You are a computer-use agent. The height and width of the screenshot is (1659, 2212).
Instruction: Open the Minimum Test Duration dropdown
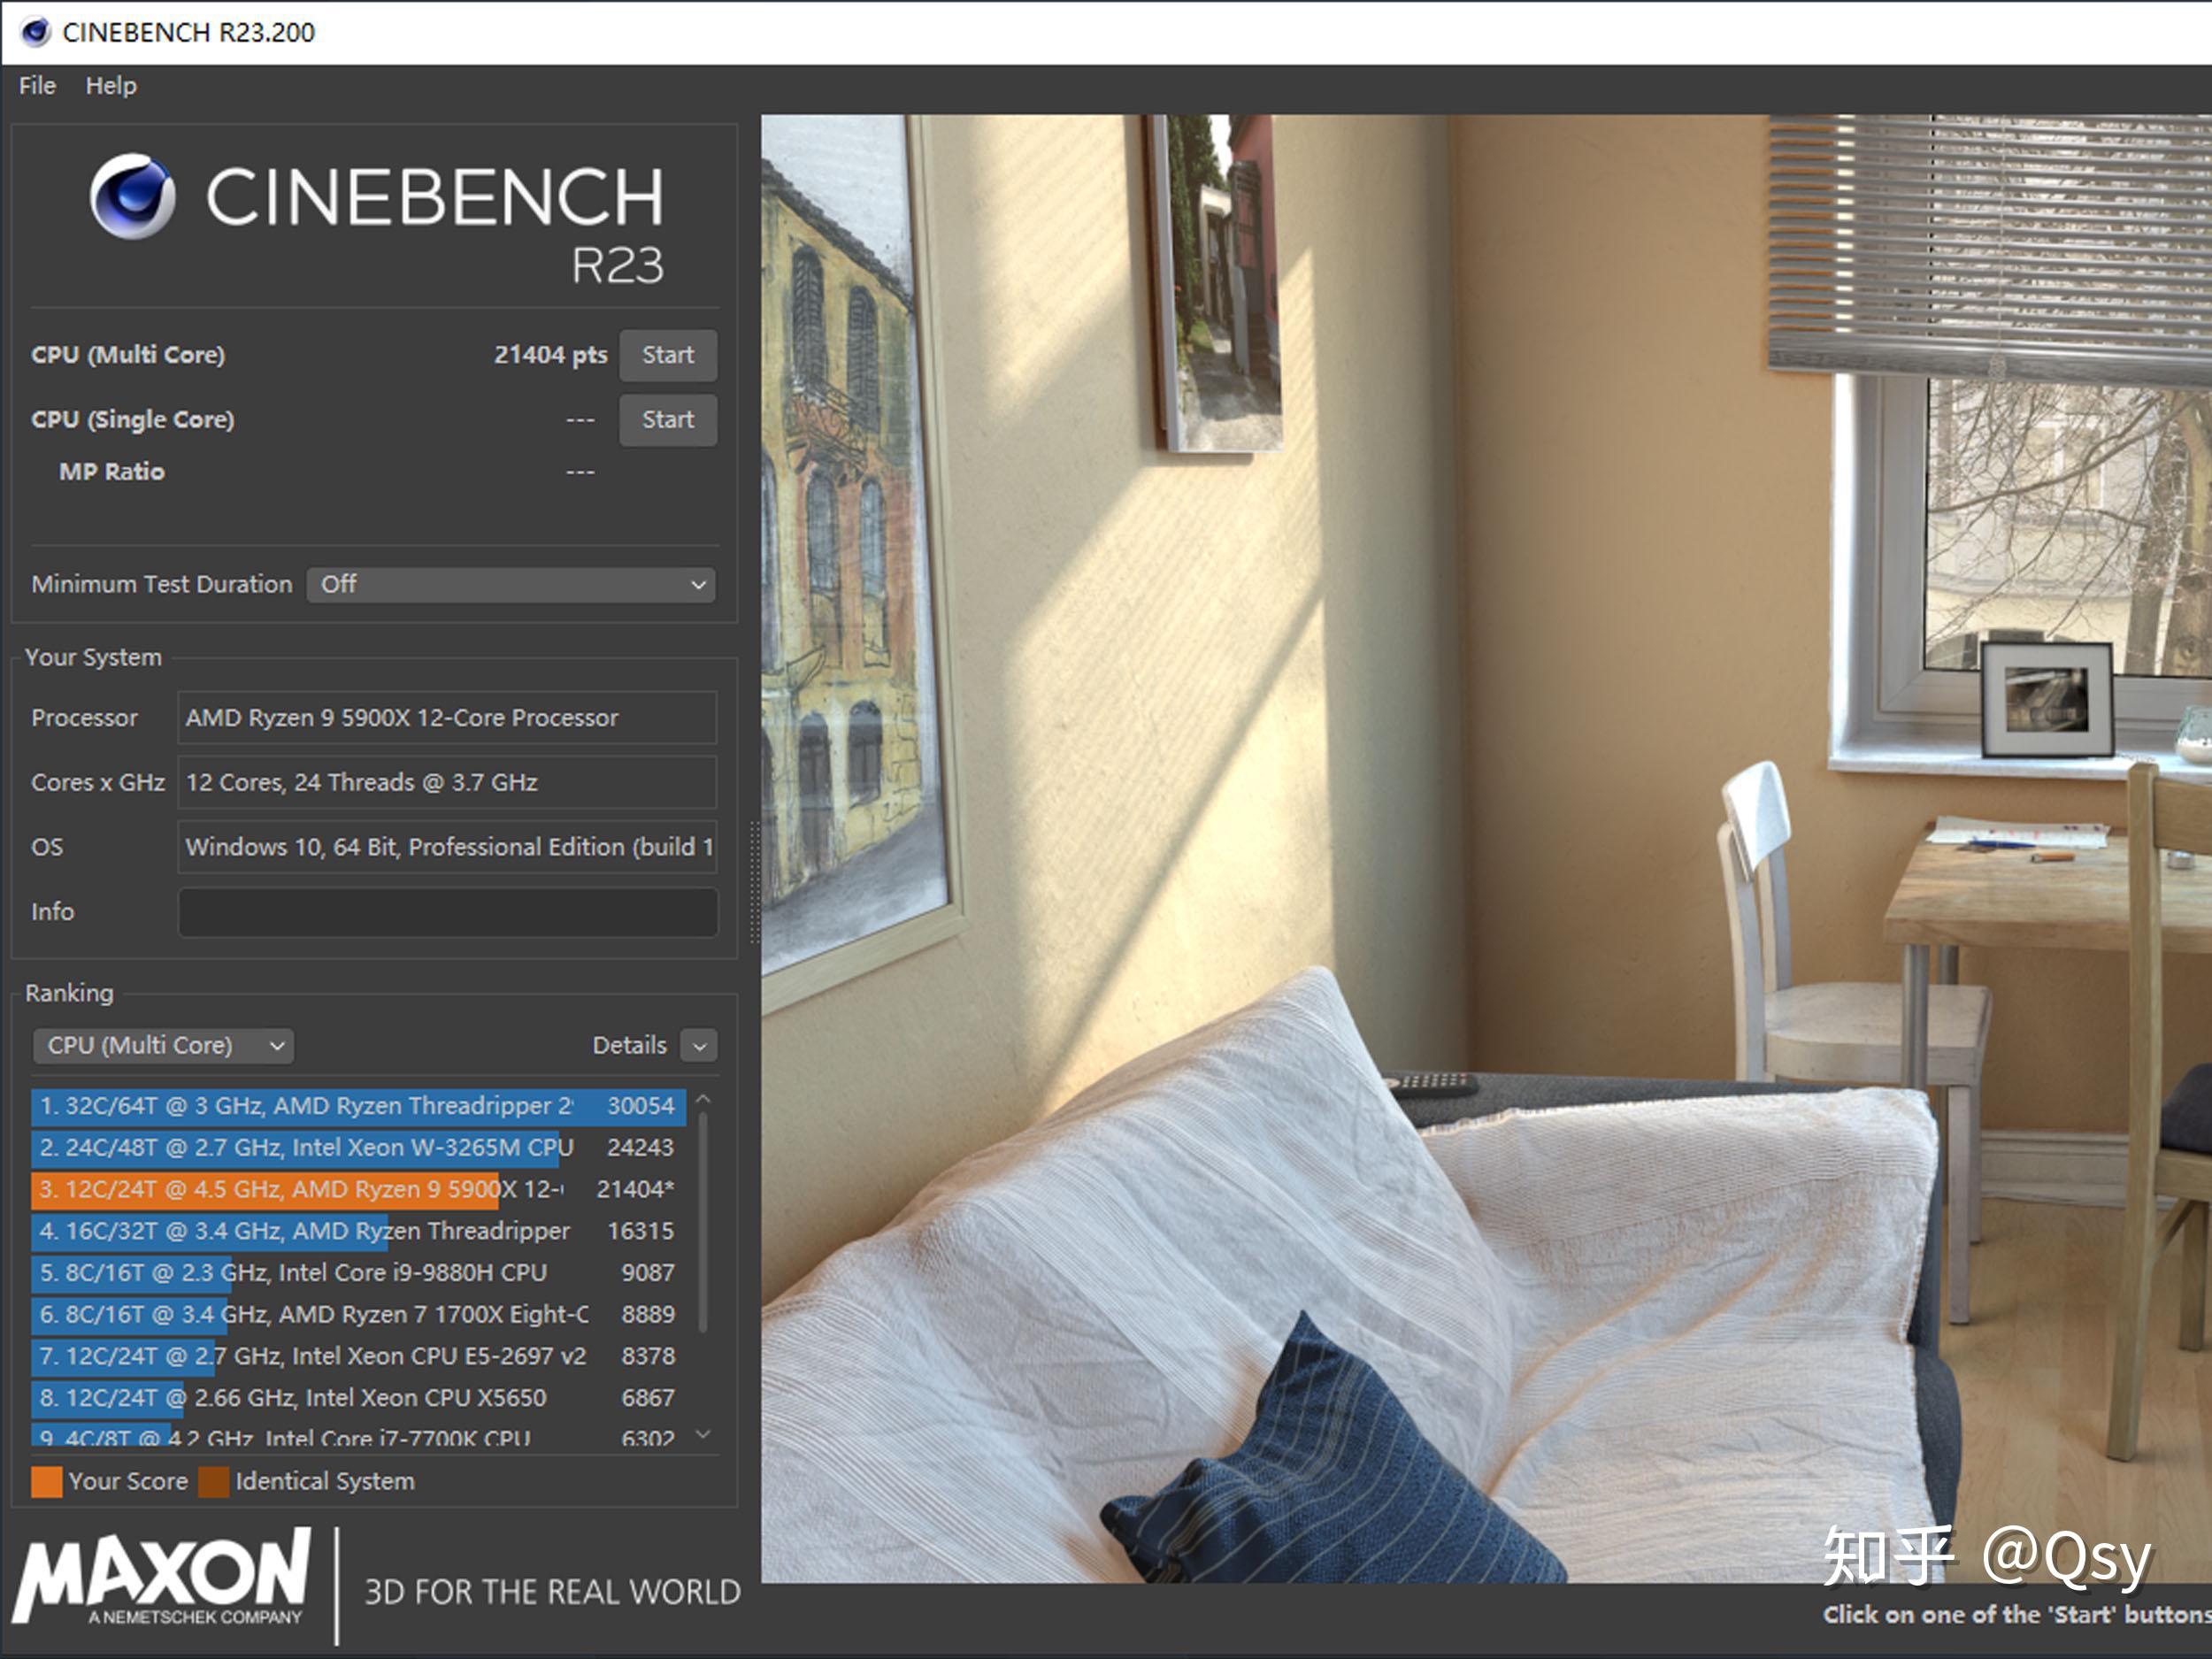coord(511,585)
